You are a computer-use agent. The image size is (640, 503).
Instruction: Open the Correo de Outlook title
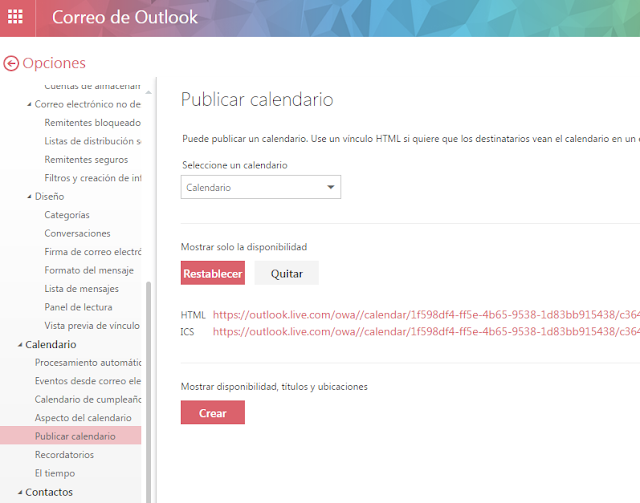pyautogui.click(x=124, y=17)
